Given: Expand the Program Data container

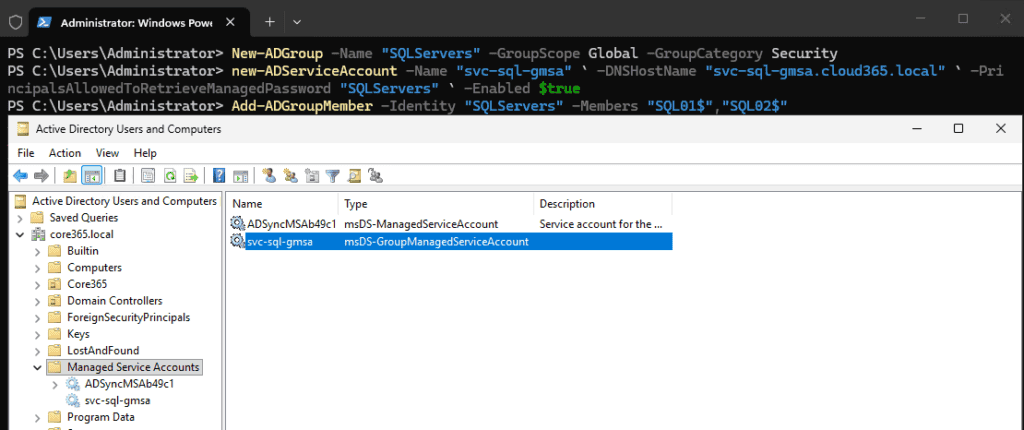Looking at the screenshot, I should click(37, 417).
